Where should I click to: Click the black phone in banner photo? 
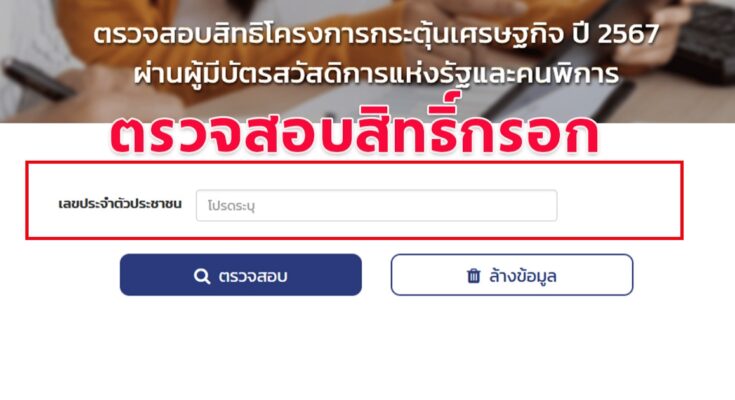[38, 80]
